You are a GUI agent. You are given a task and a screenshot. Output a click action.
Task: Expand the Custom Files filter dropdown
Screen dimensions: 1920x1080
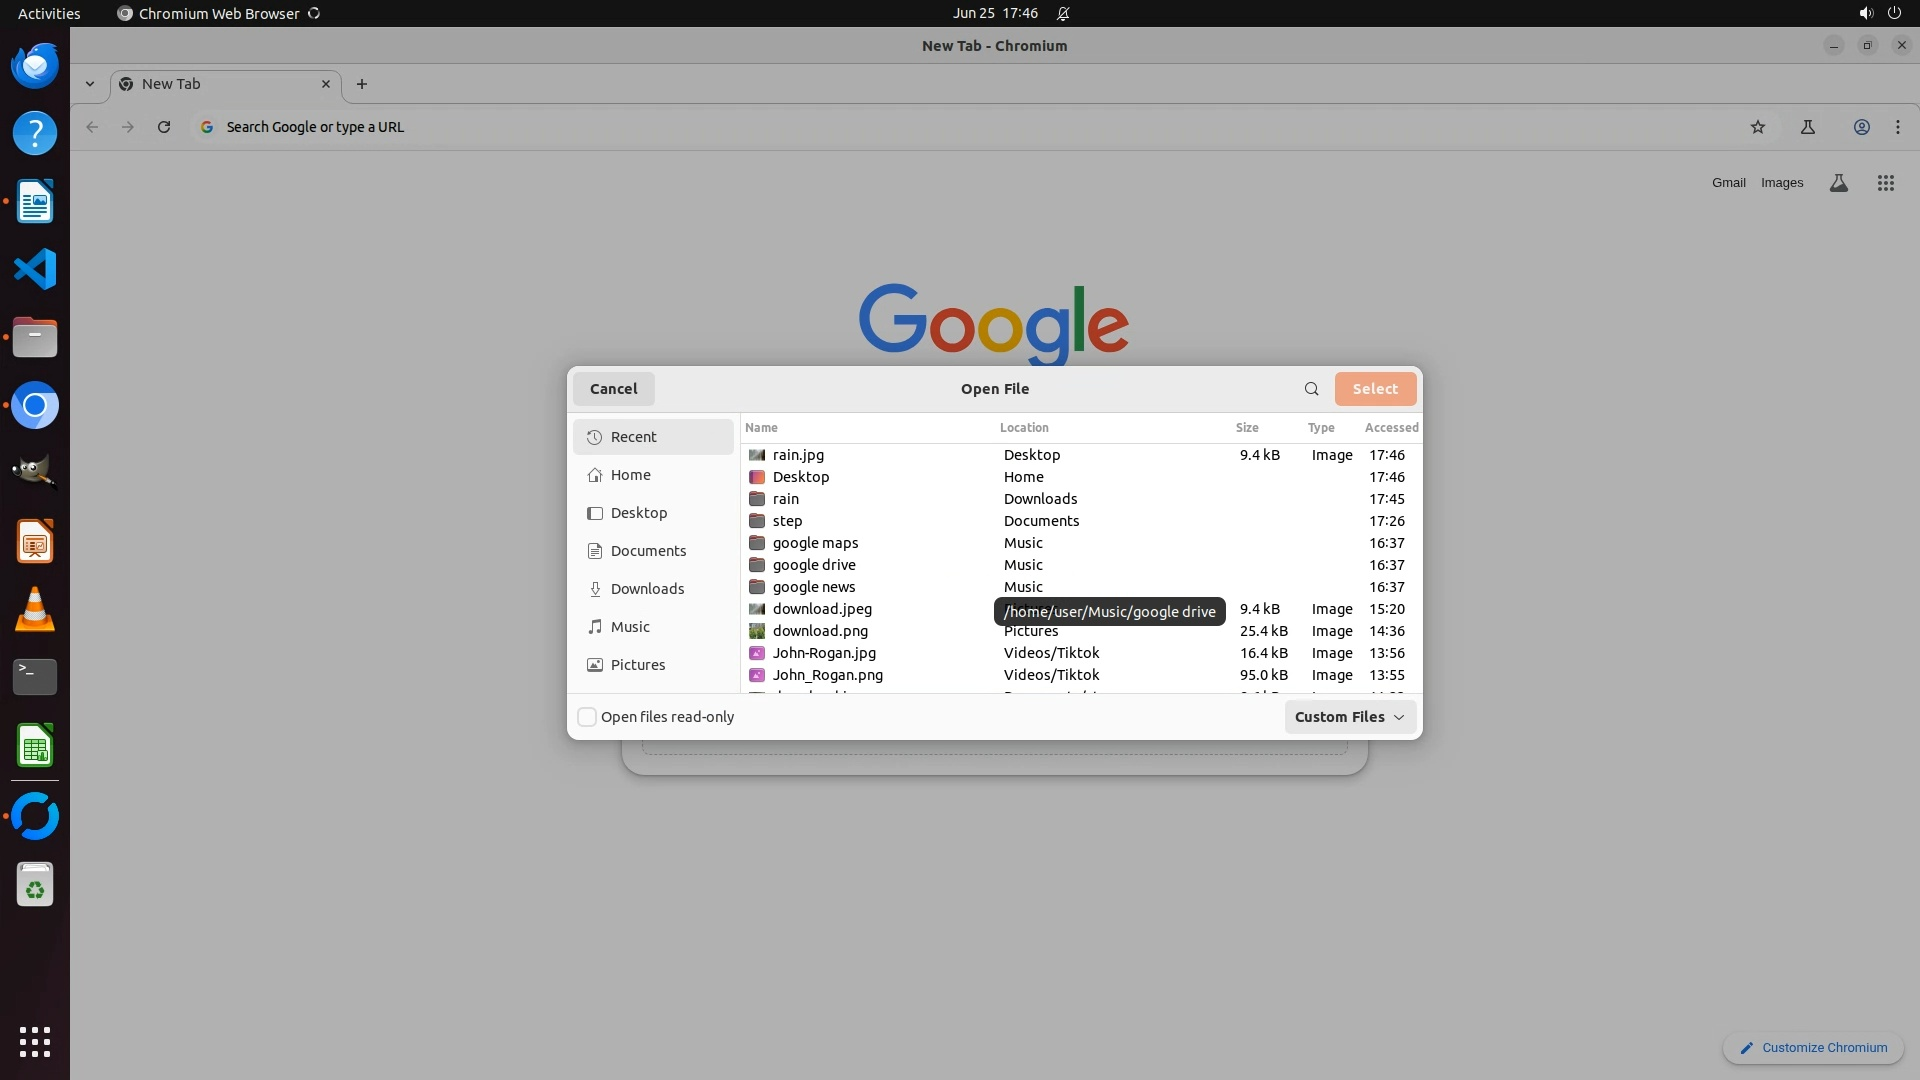coord(1349,717)
